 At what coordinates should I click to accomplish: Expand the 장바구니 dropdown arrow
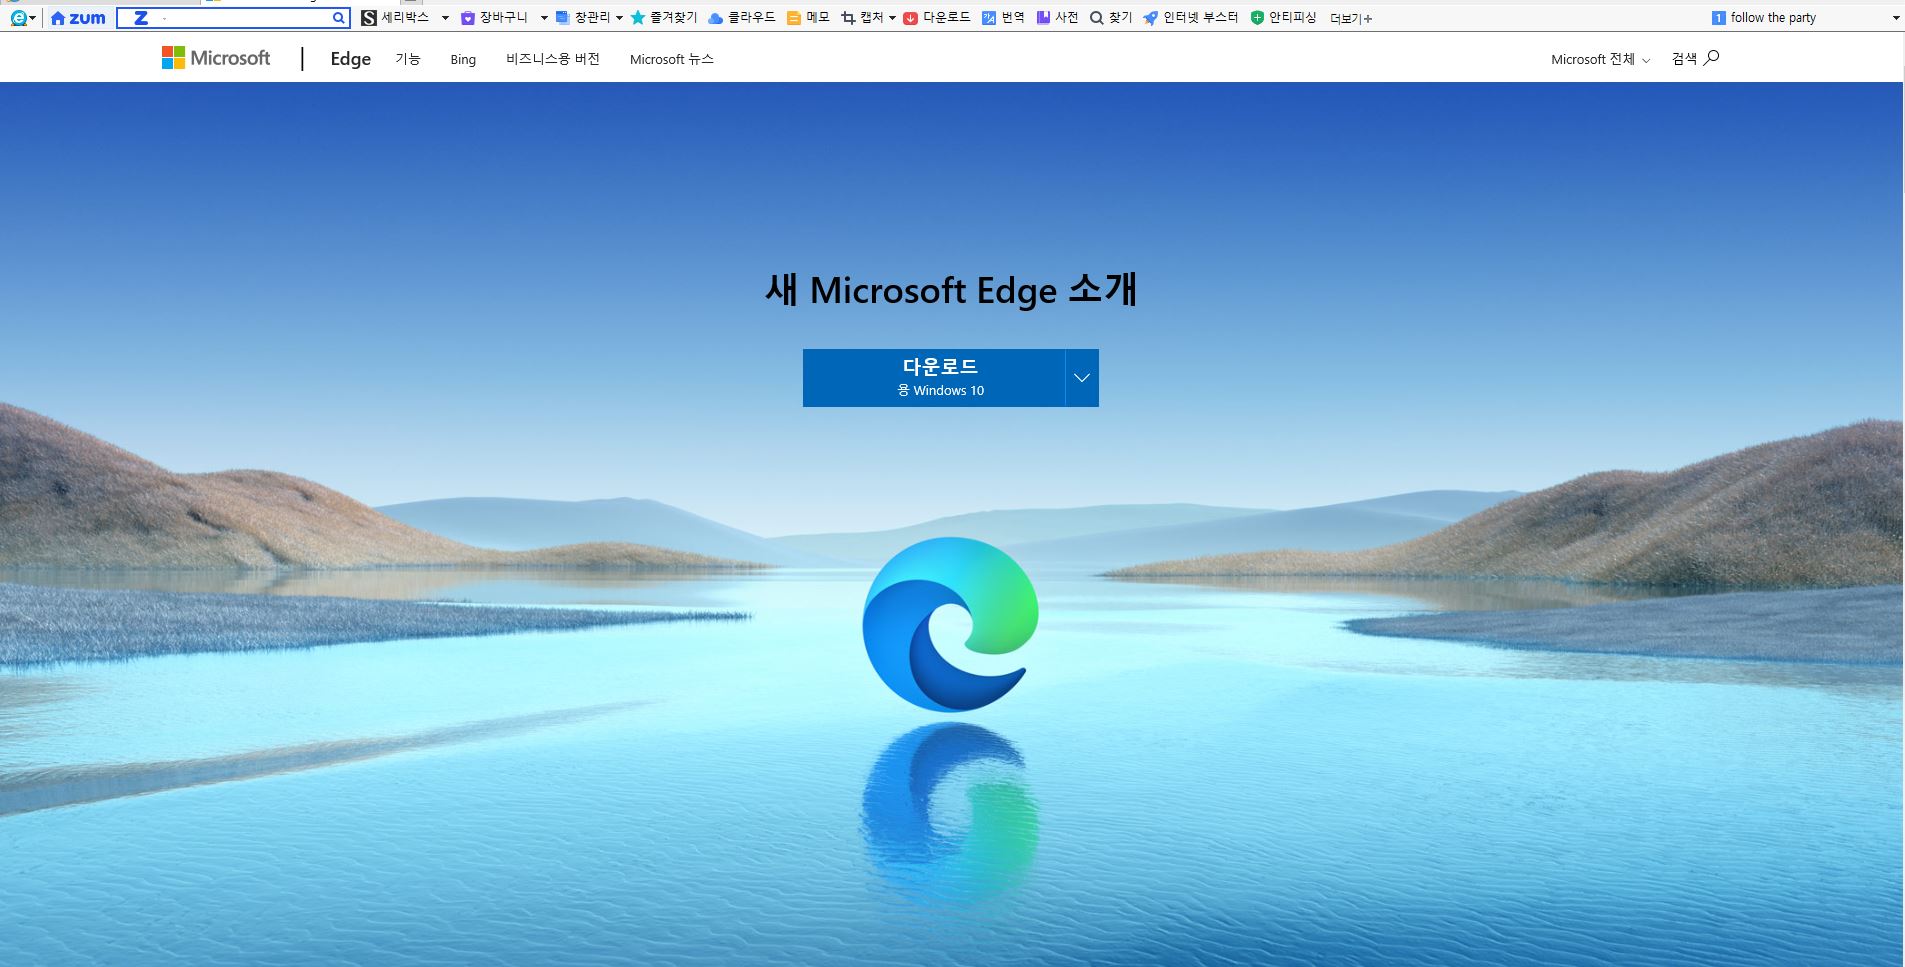544,18
